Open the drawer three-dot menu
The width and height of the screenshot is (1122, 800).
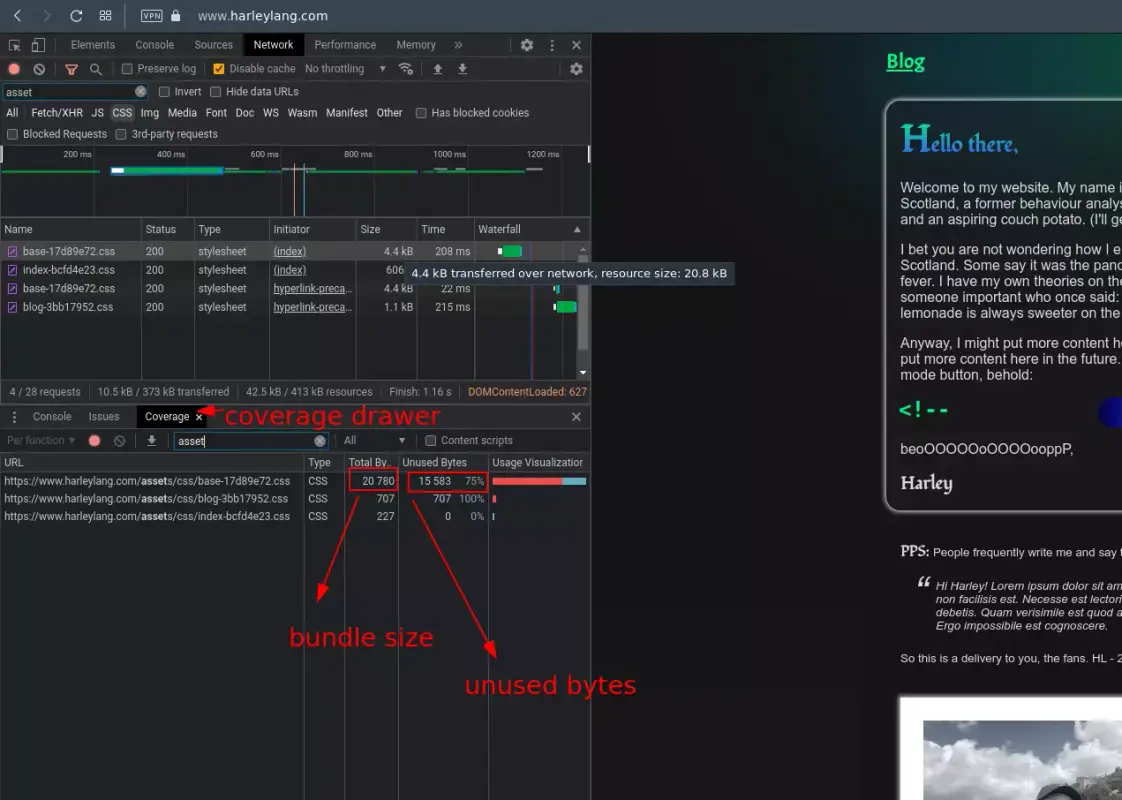click(x=14, y=416)
